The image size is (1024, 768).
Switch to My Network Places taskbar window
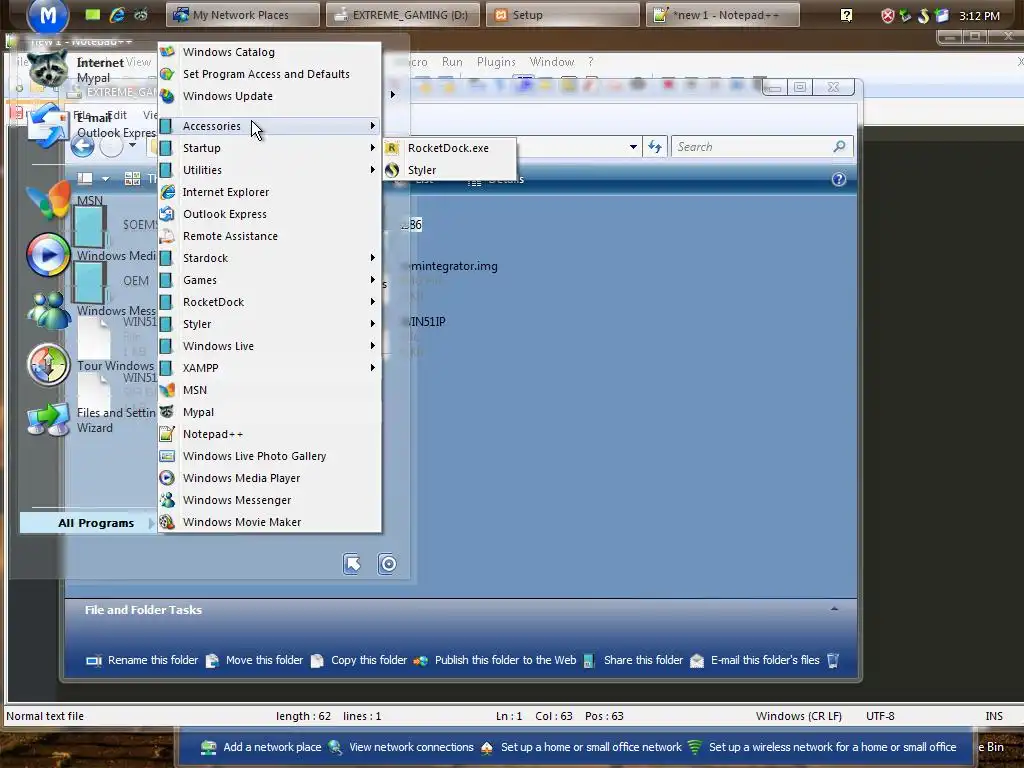point(242,15)
